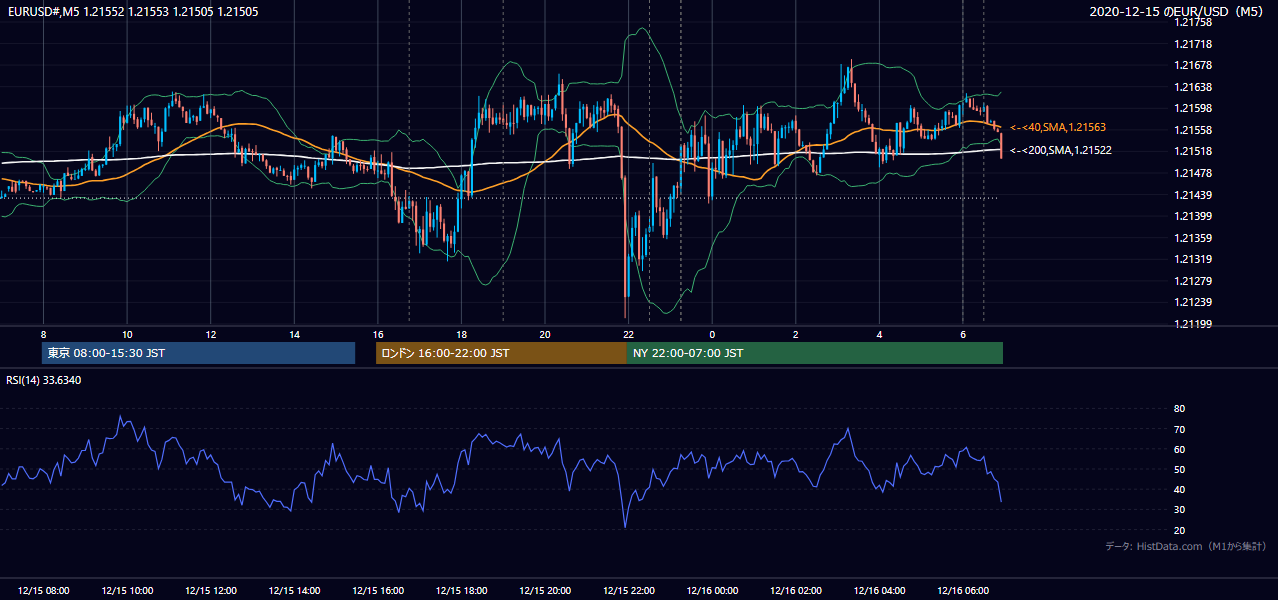Click the RSI(14) 33.6340 indicator label

[x=44, y=380]
